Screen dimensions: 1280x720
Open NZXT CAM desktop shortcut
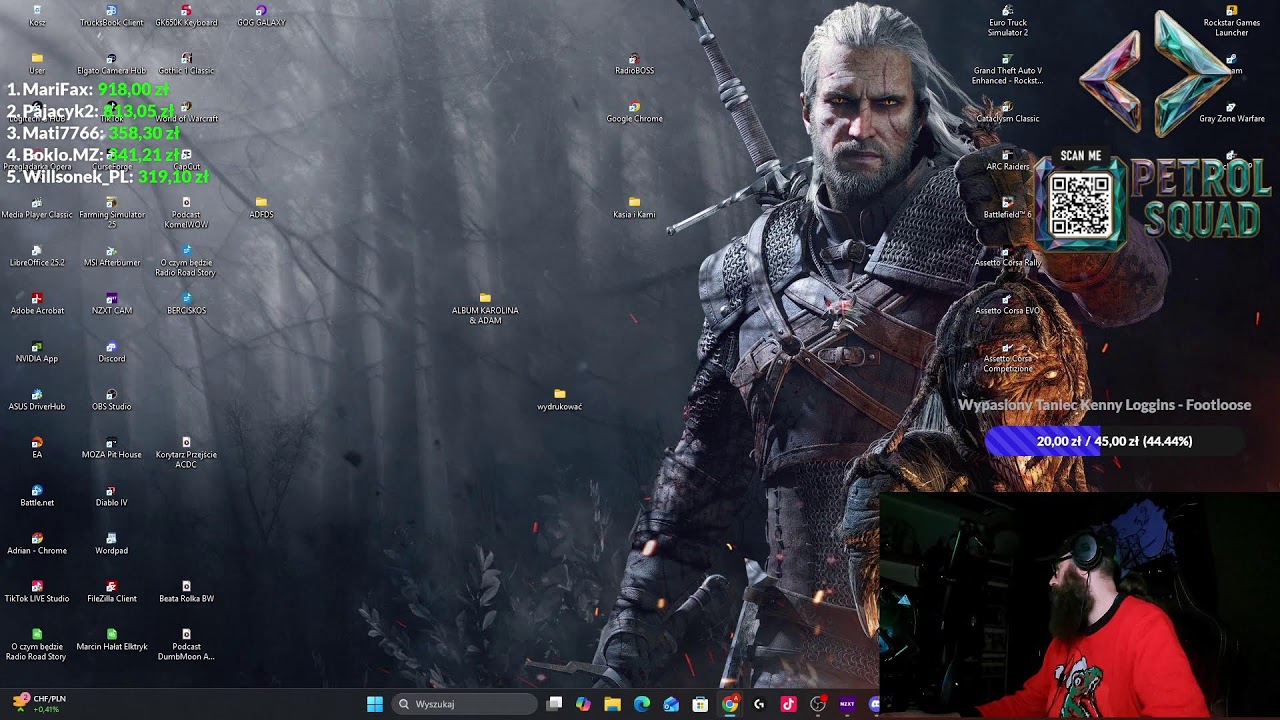click(111, 304)
